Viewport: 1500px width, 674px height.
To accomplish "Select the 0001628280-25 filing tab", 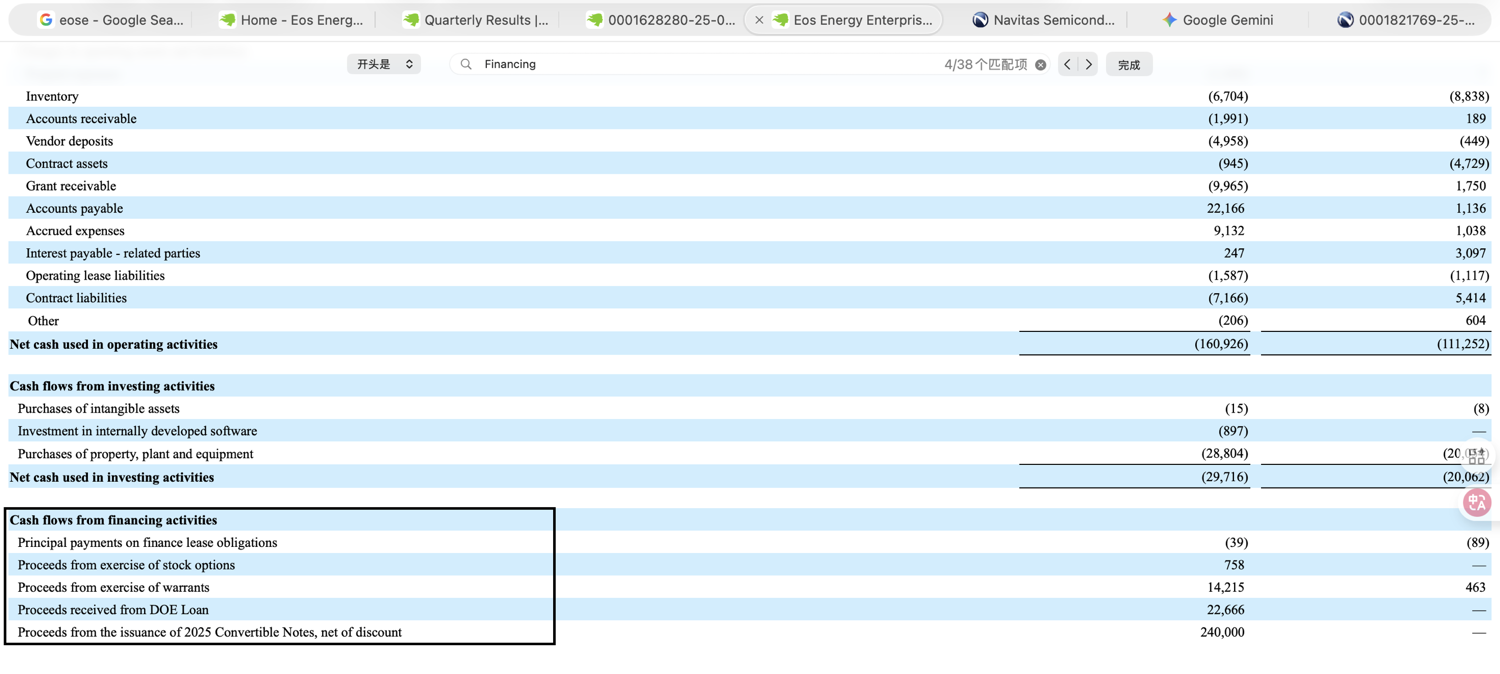I will 661,20.
